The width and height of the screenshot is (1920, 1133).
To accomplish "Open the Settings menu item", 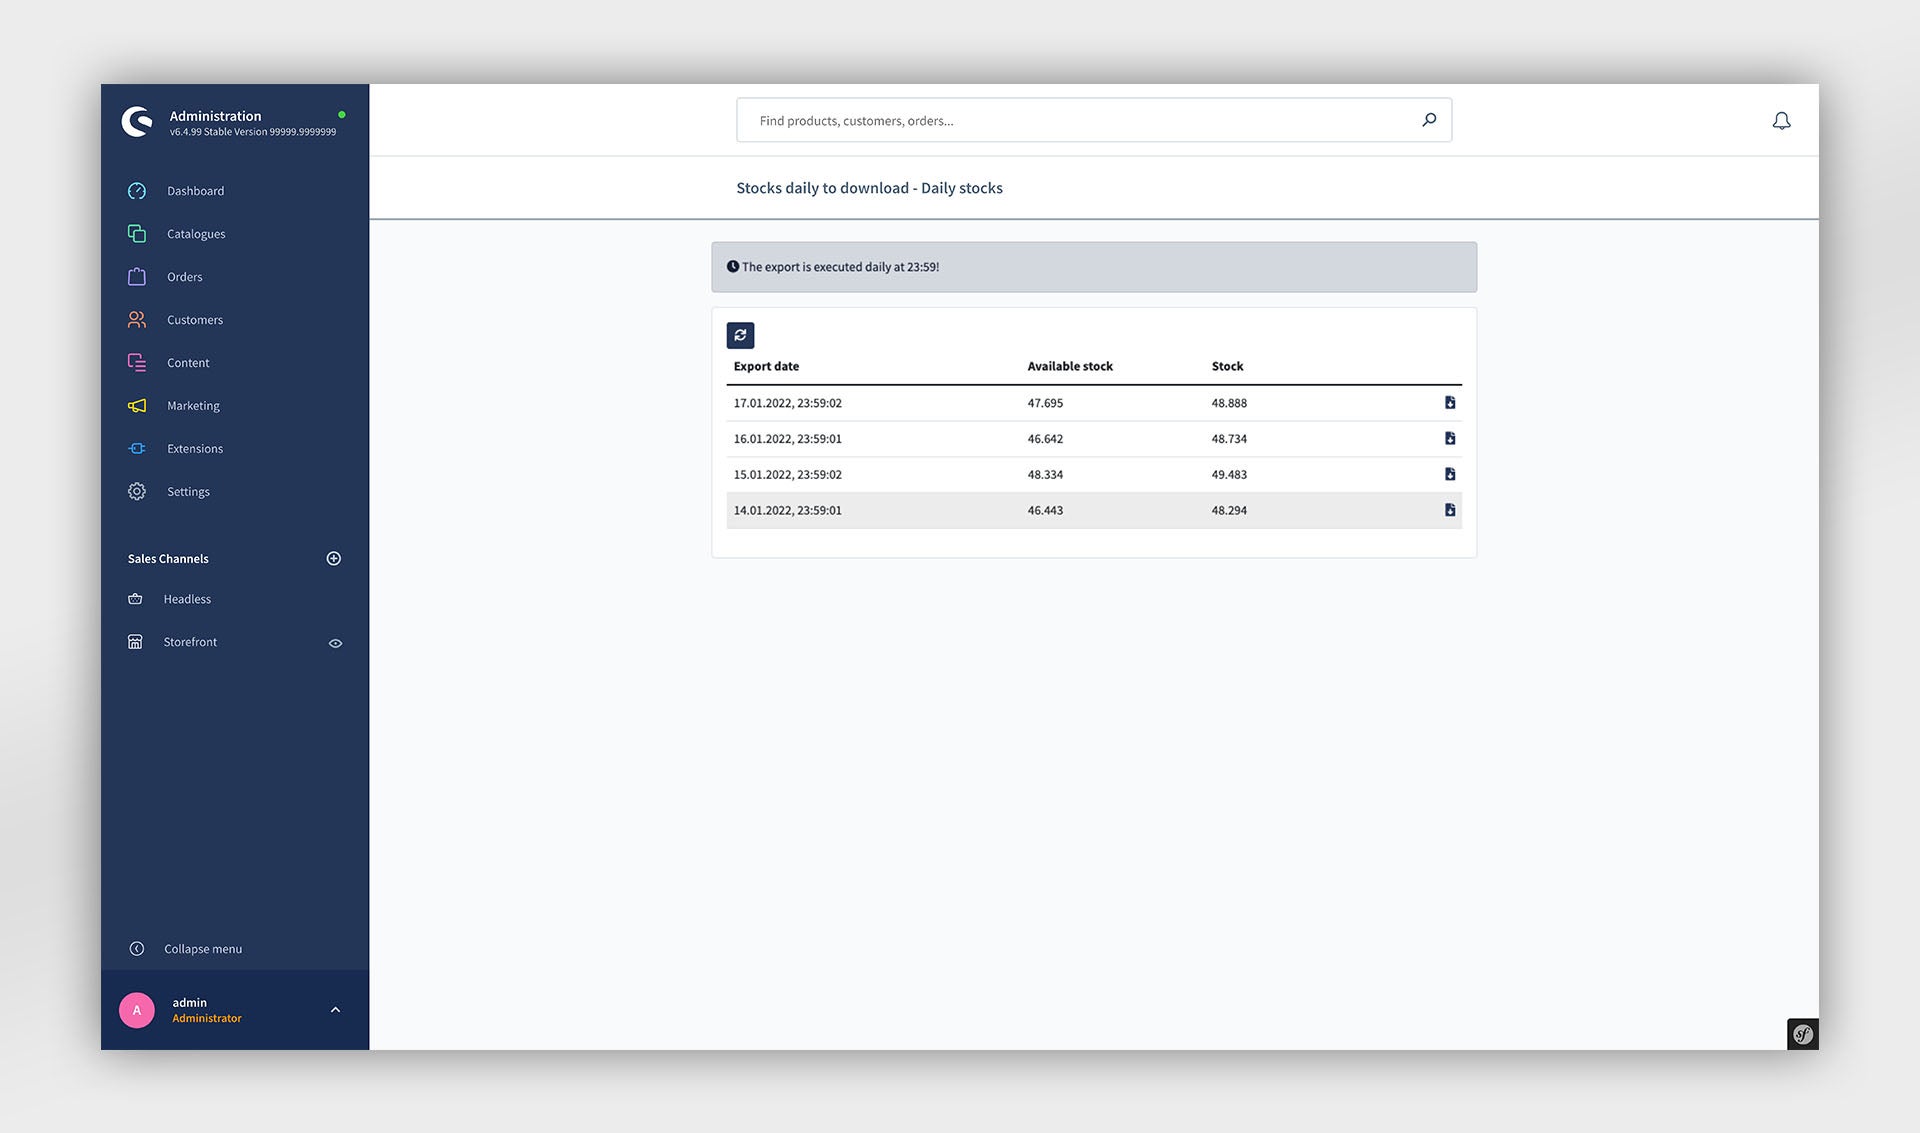I will point(188,492).
